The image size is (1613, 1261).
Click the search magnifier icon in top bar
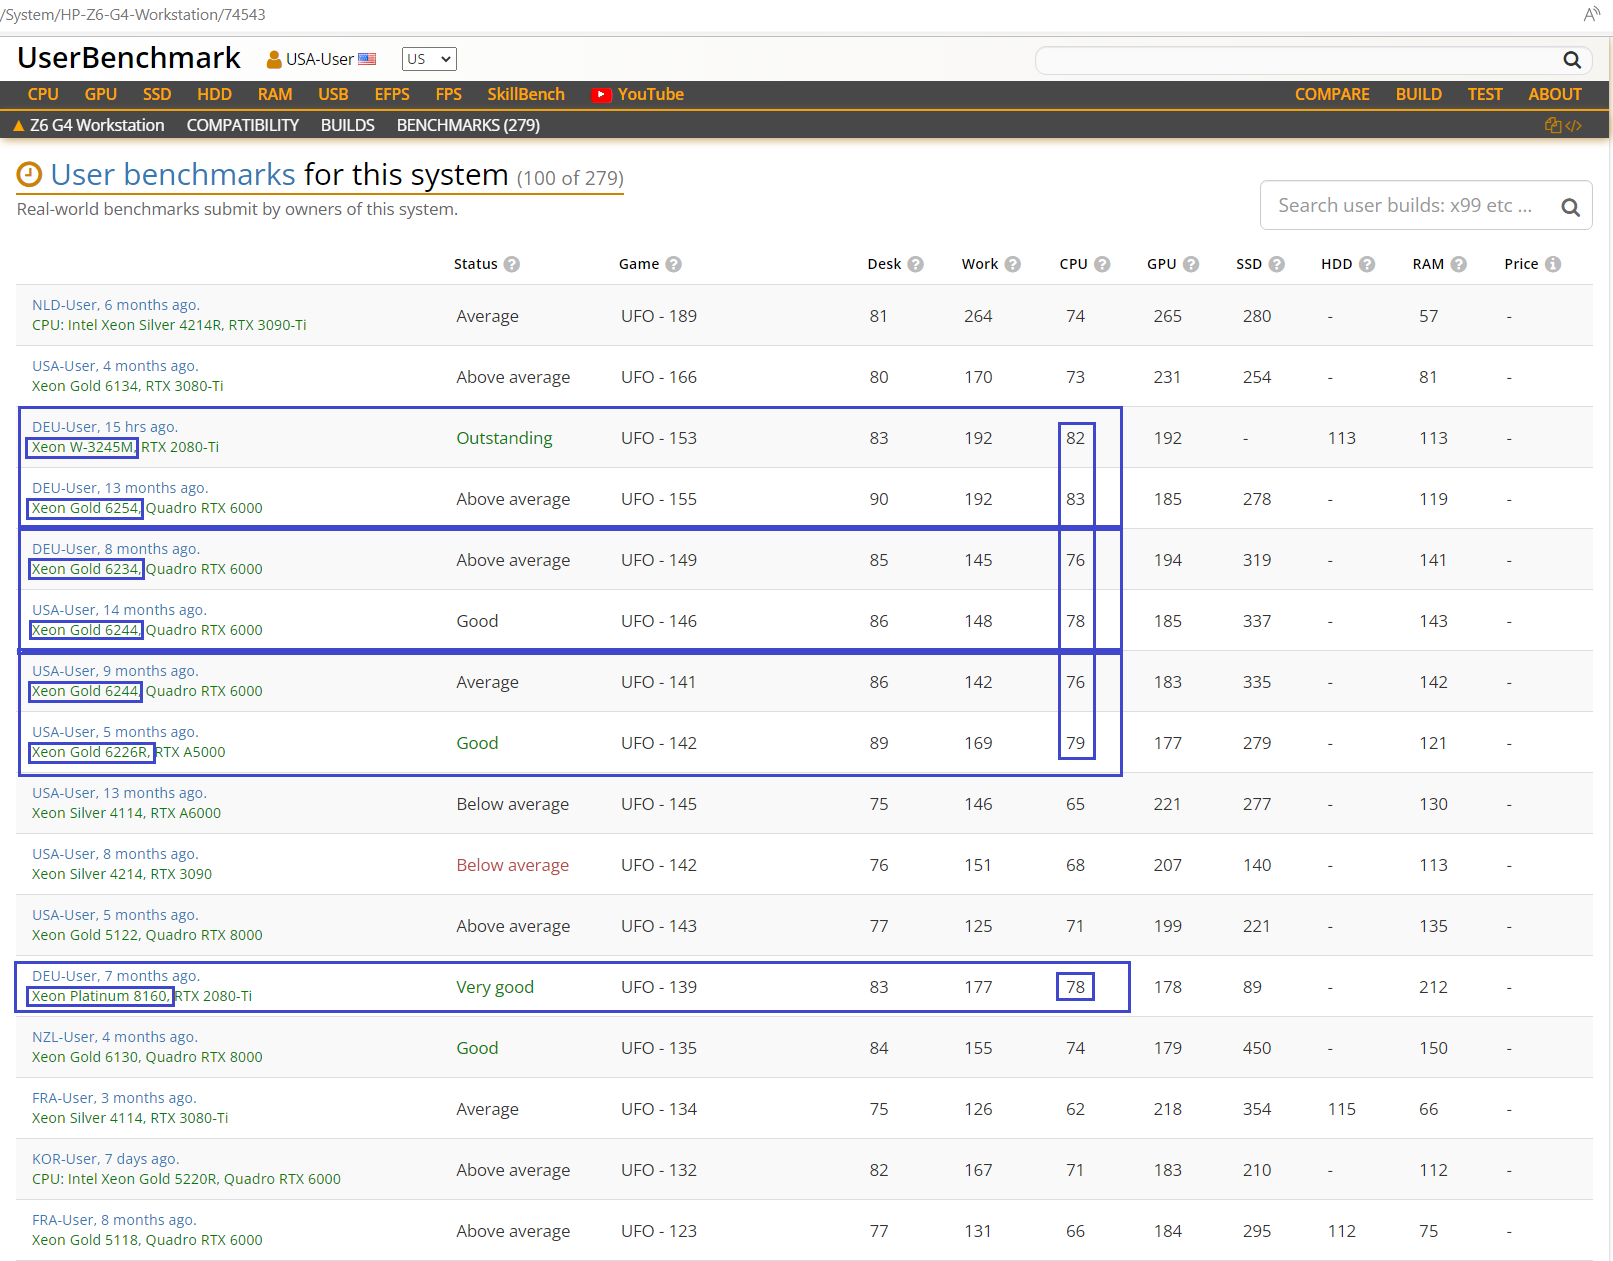[1572, 60]
